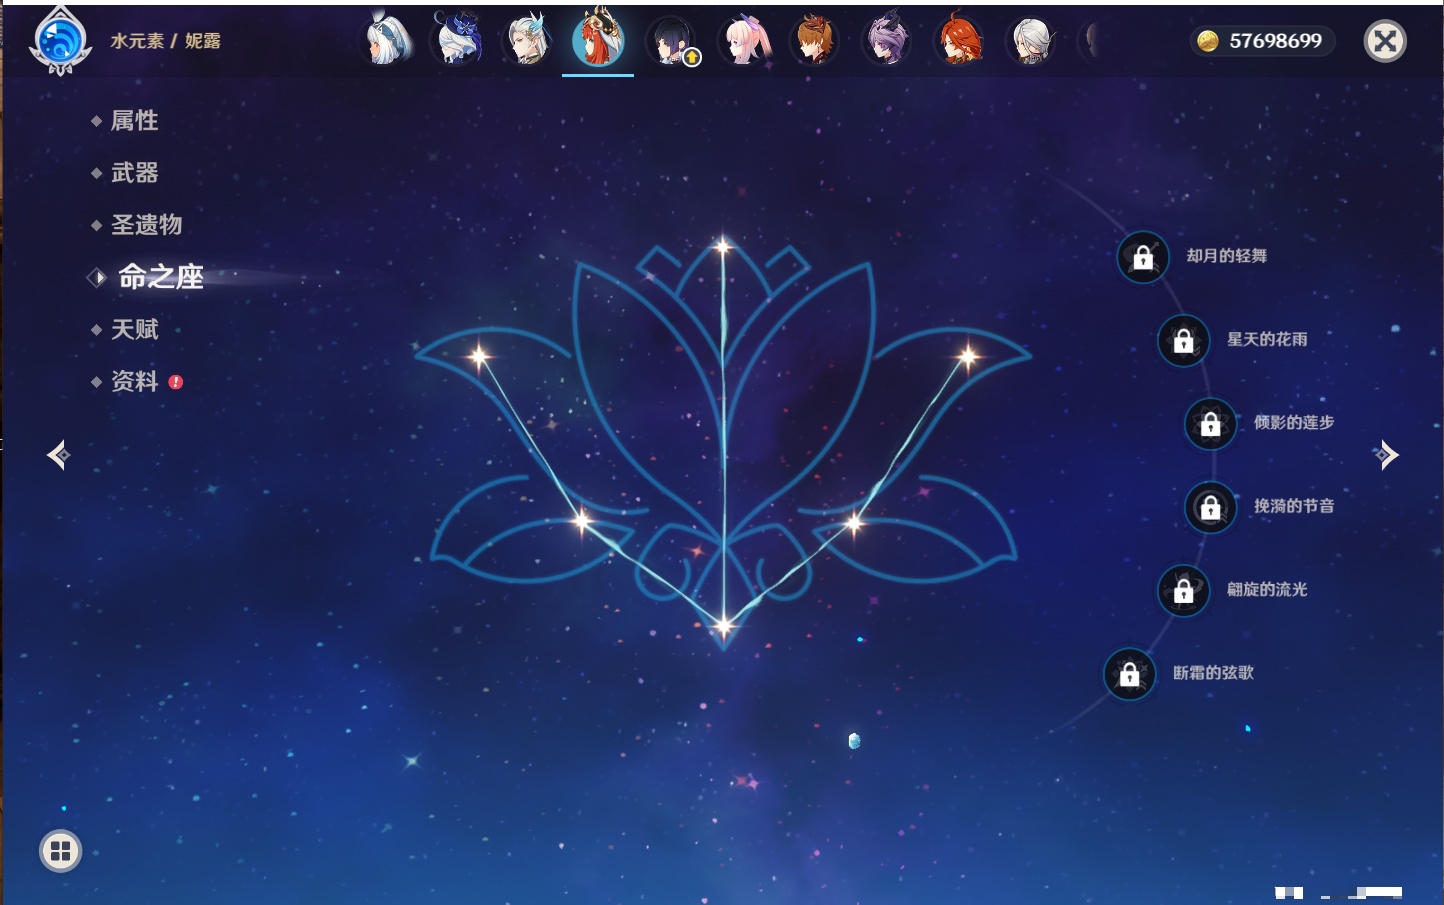Click the 水元素 / 妮露 character title
This screenshot has width=1444, height=905.
pos(165,41)
